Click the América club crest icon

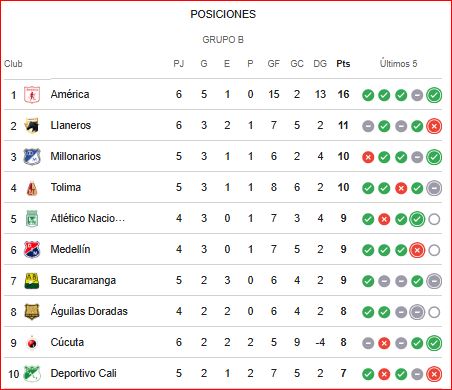click(x=32, y=95)
